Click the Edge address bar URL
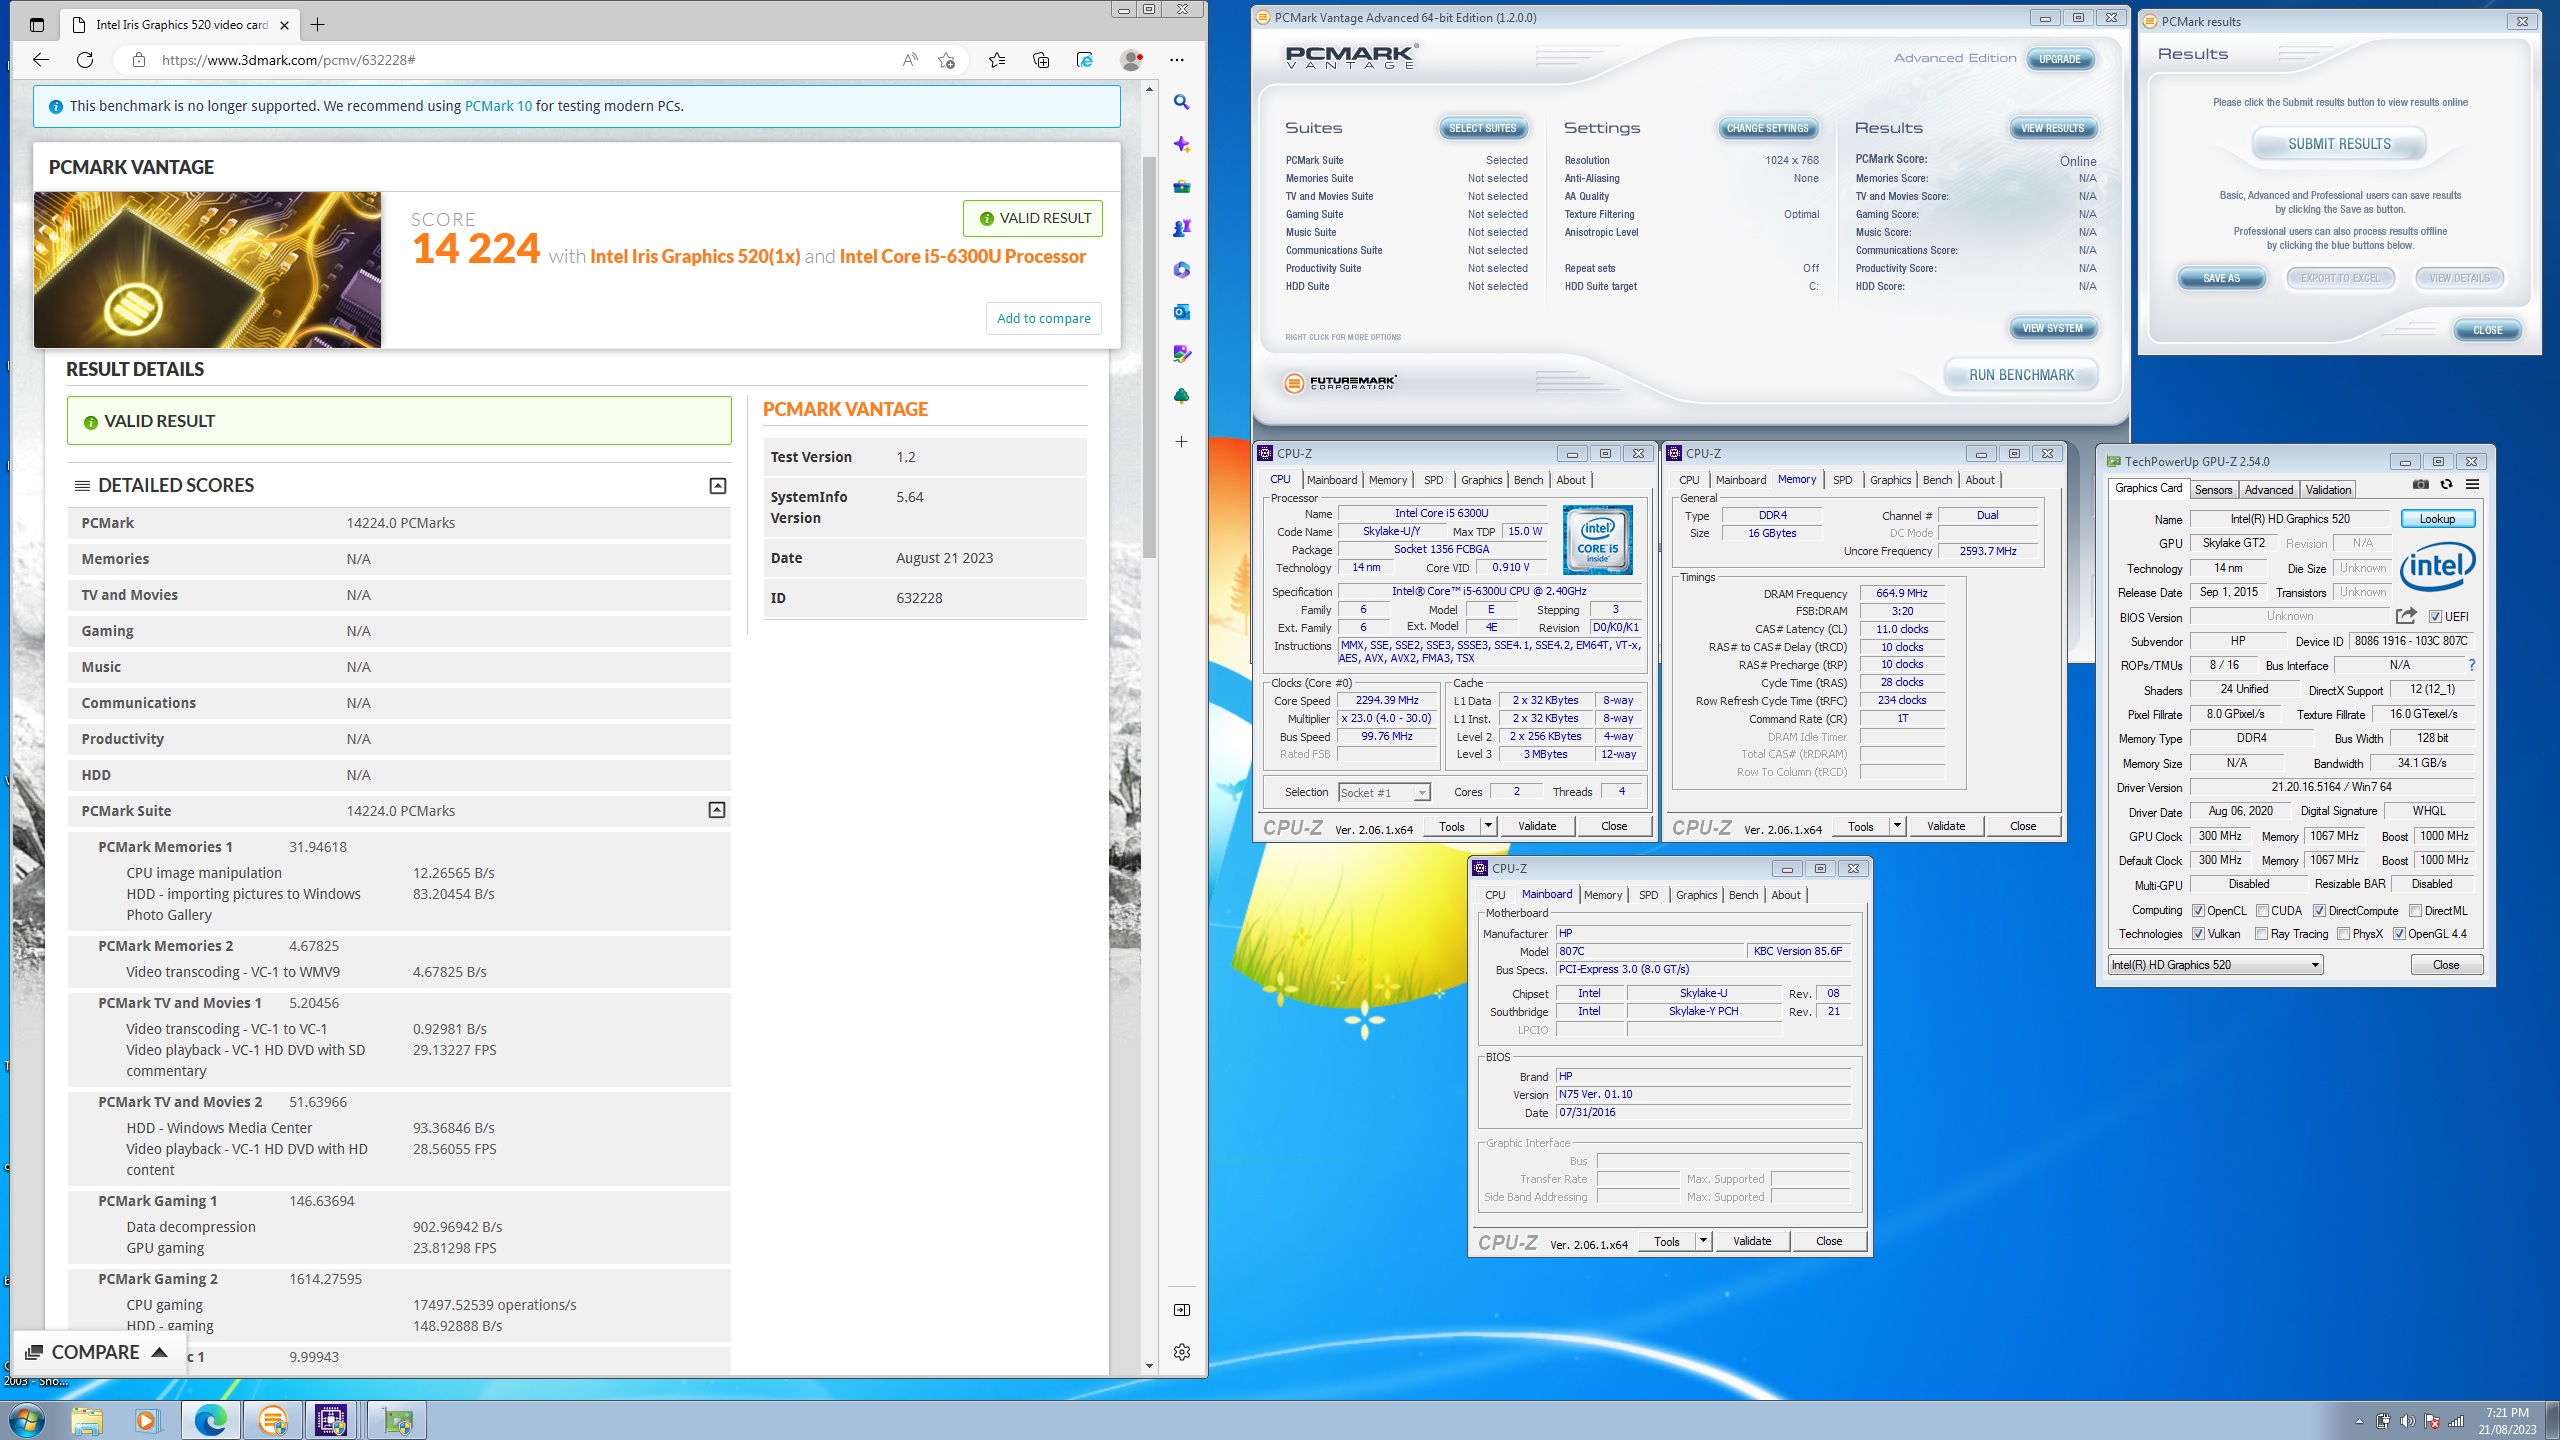The height and width of the screenshot is (1440, 2560). (288, 60)
